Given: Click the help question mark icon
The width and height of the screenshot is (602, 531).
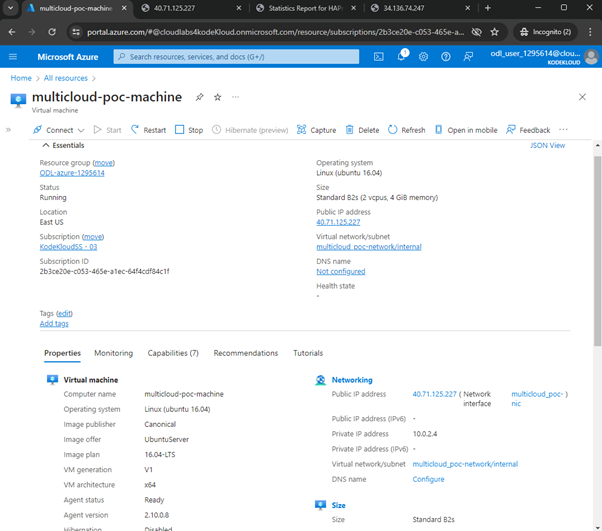Looking at the screenshot, I should (x=446, y=57).
